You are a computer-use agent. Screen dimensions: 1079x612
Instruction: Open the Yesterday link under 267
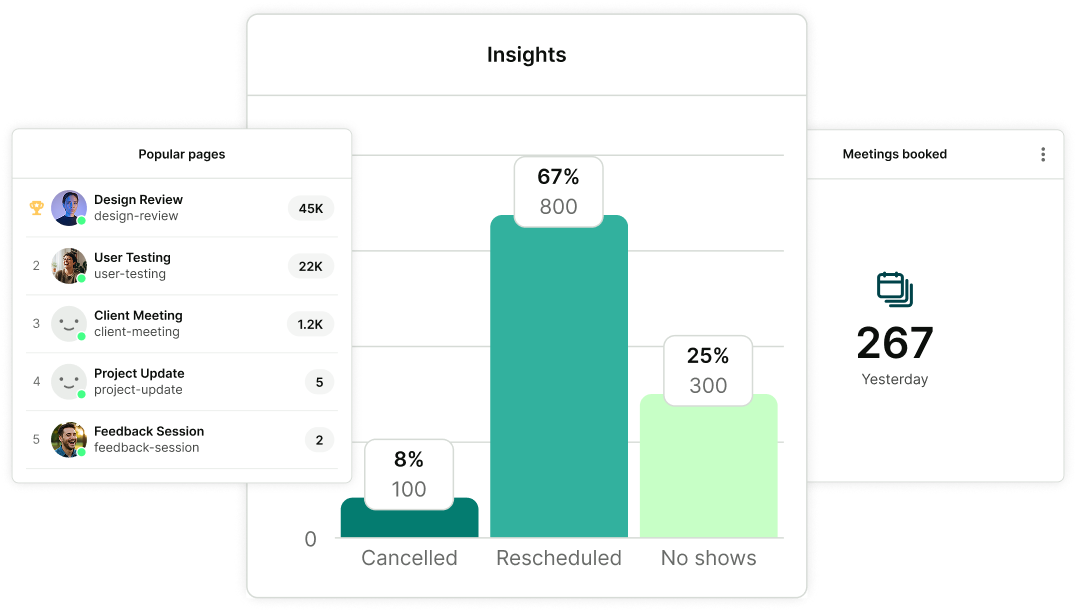[895, 379]
